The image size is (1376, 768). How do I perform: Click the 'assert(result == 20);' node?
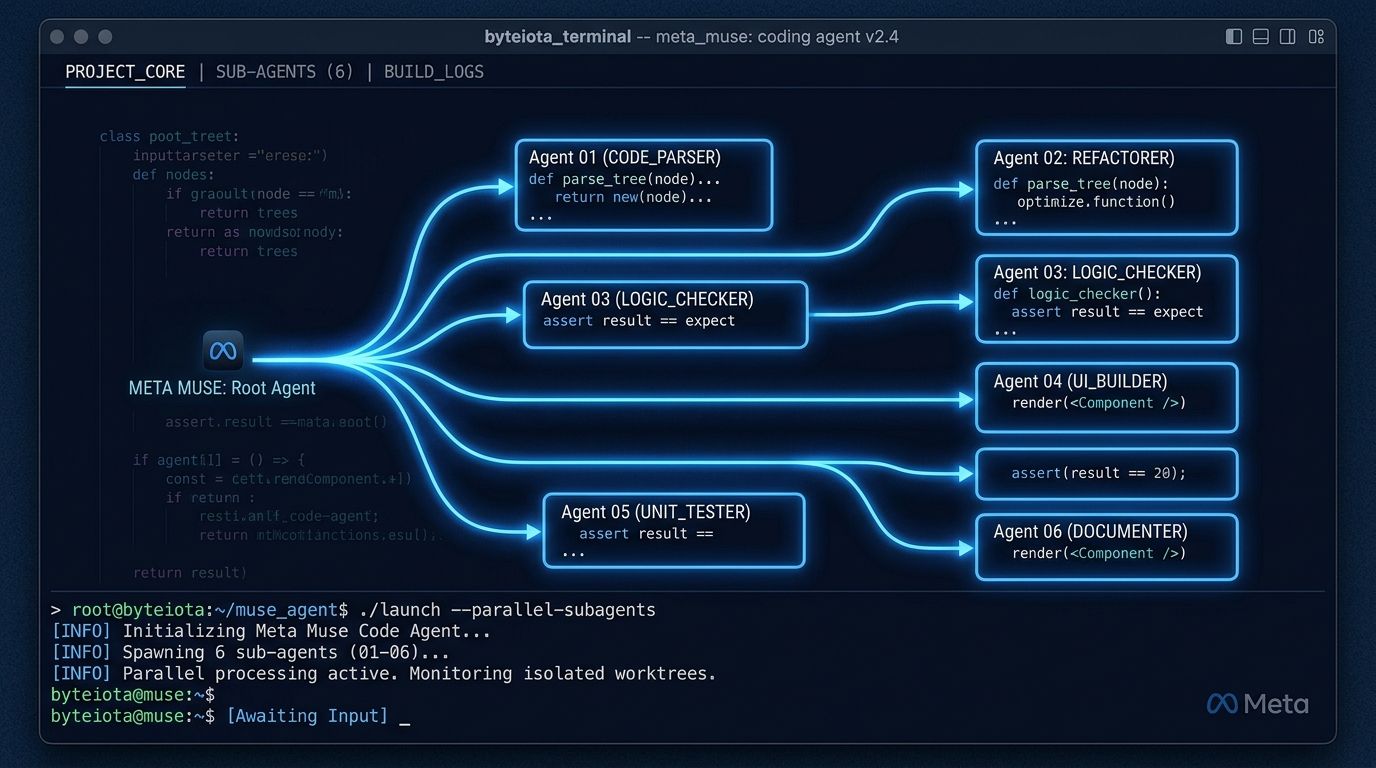point(1106,473)
